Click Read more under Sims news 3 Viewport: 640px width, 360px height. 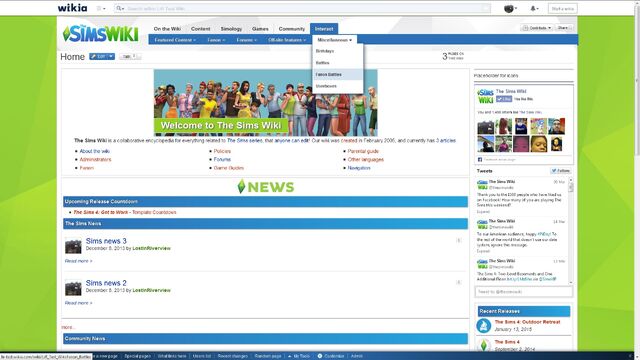tap(78, 261)
